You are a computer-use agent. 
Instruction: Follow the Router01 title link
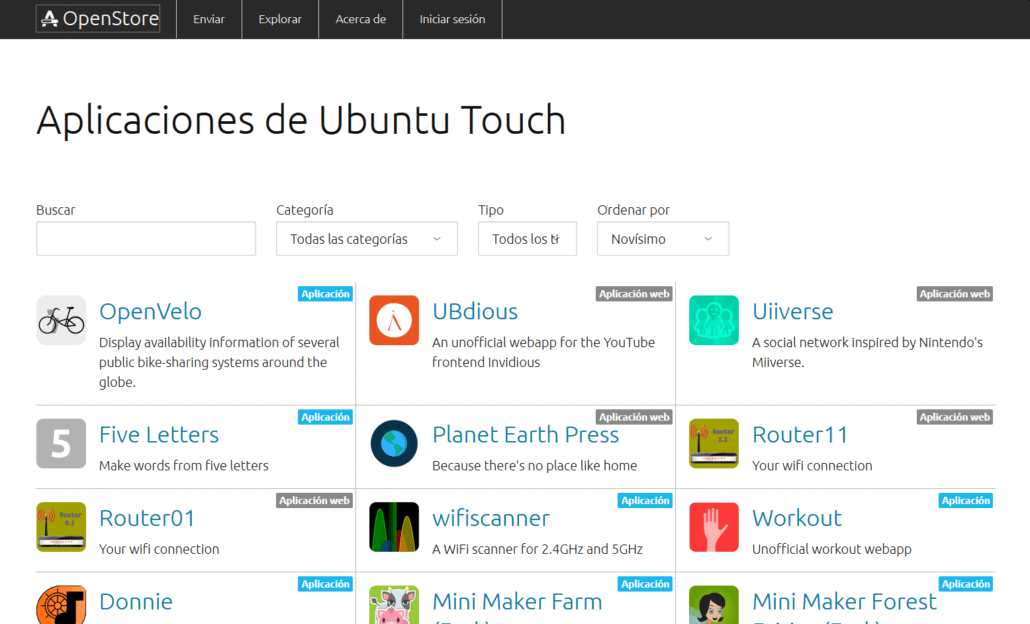pyautogui.click(x=147, y=518)
